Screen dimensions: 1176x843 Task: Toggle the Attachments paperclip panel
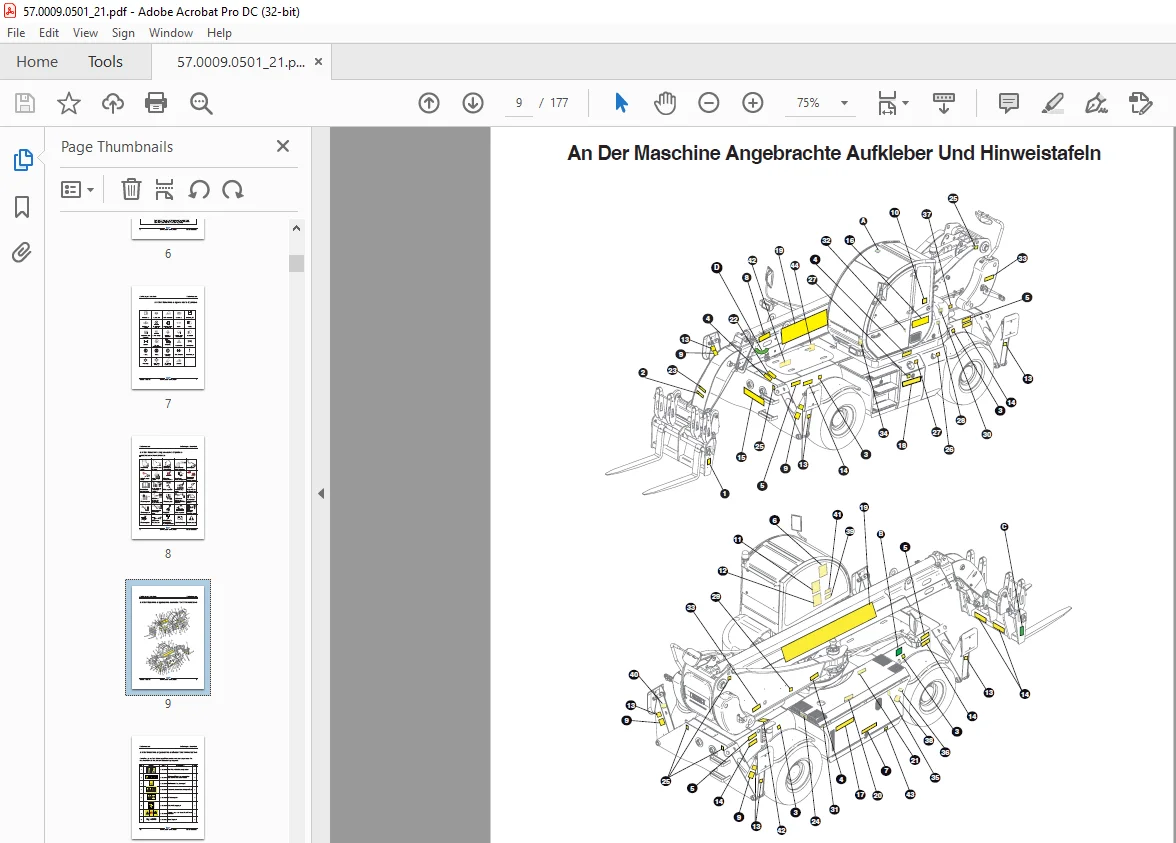(22, 253)
